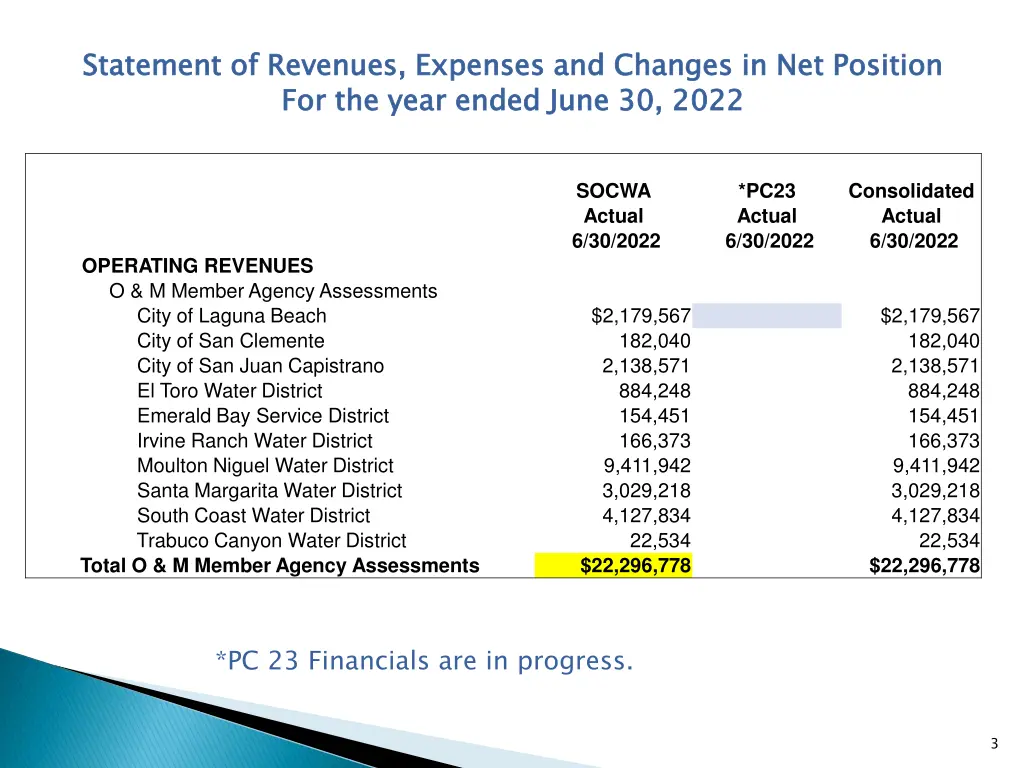This screenshot has height=768, width=1024.
Task: Click the 'City of San Clemente' row label
Action: click(x=231, y=341)
